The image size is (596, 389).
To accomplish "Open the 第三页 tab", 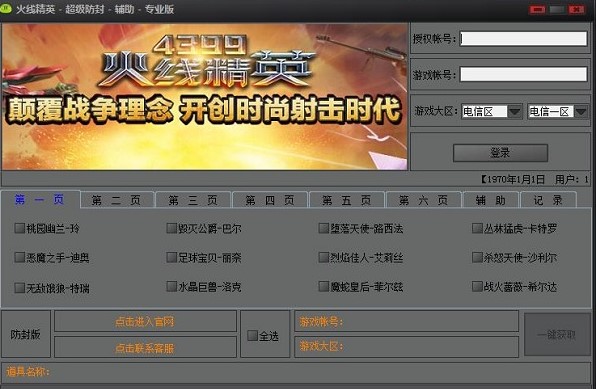I will [x=193, y=200].
